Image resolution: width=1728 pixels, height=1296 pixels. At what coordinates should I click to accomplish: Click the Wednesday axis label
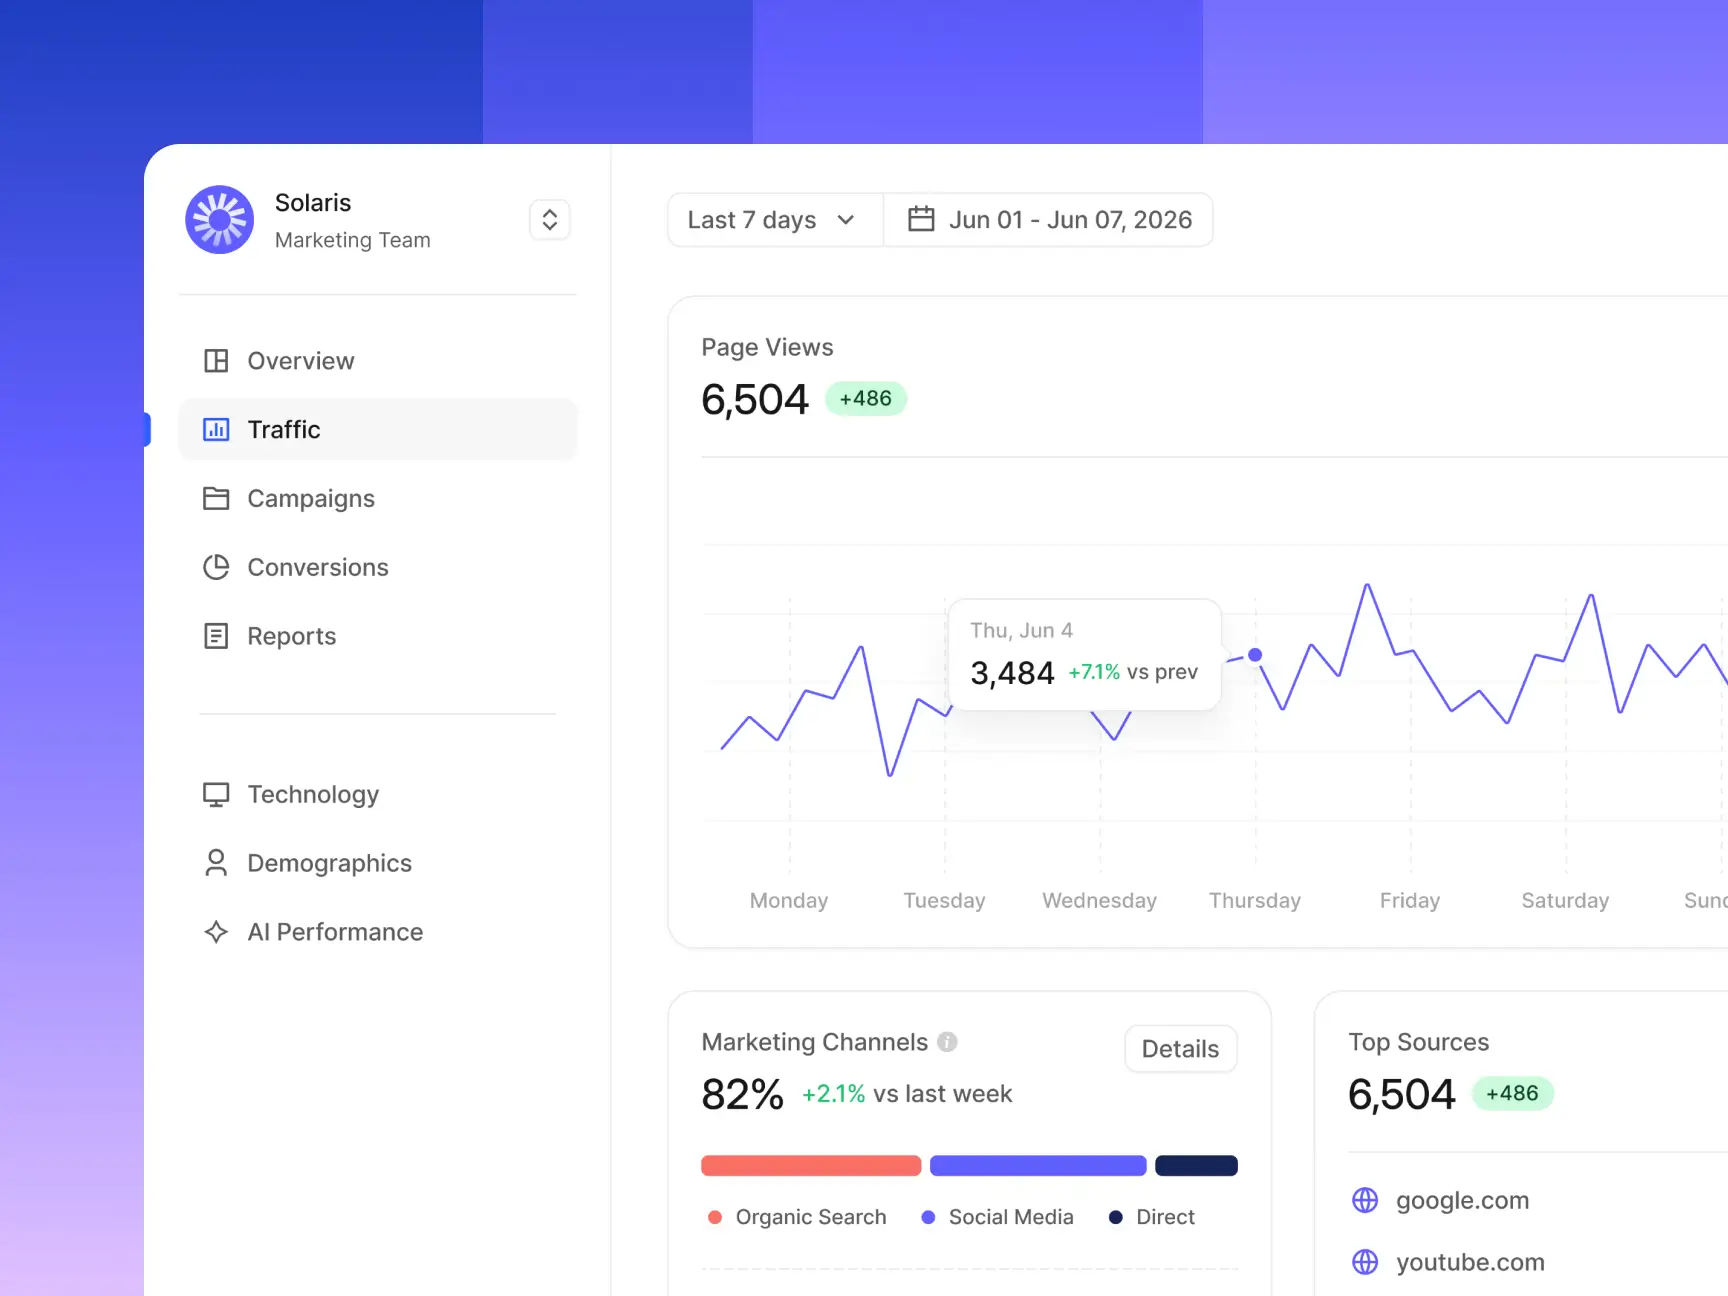pyautogui.click(x=1100, y=900)
